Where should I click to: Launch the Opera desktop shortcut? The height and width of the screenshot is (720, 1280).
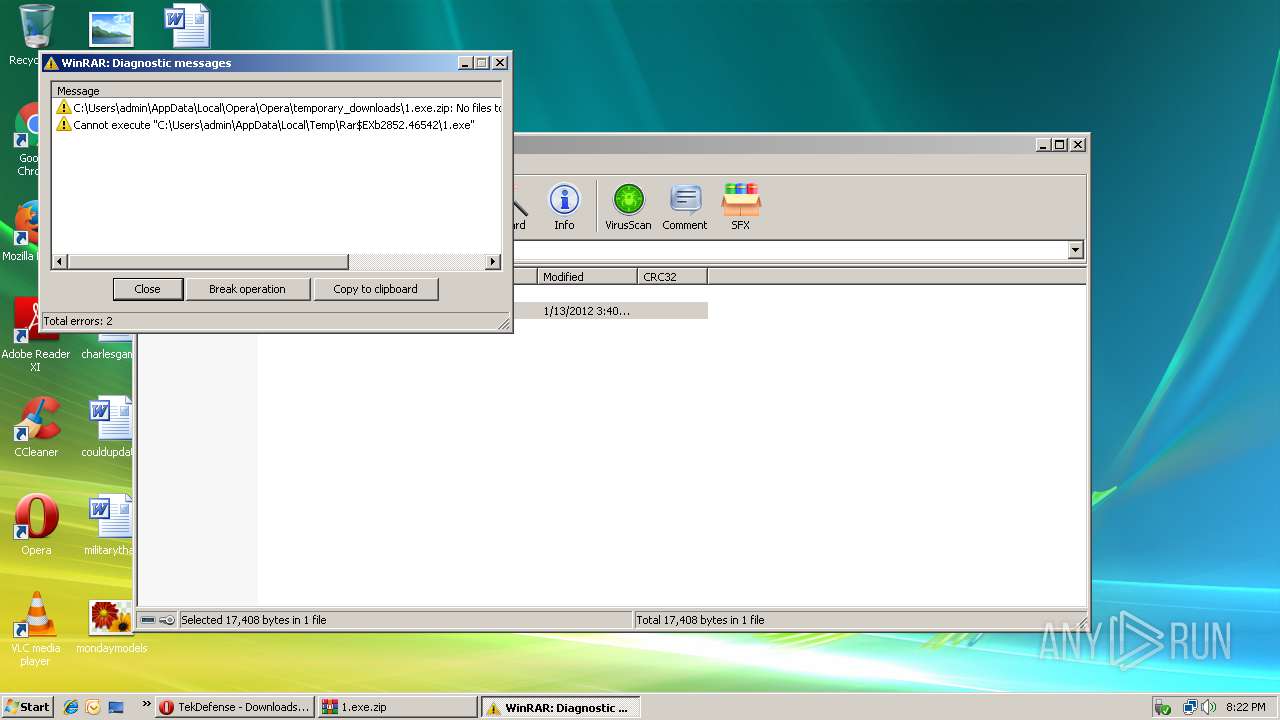(36, 525)
